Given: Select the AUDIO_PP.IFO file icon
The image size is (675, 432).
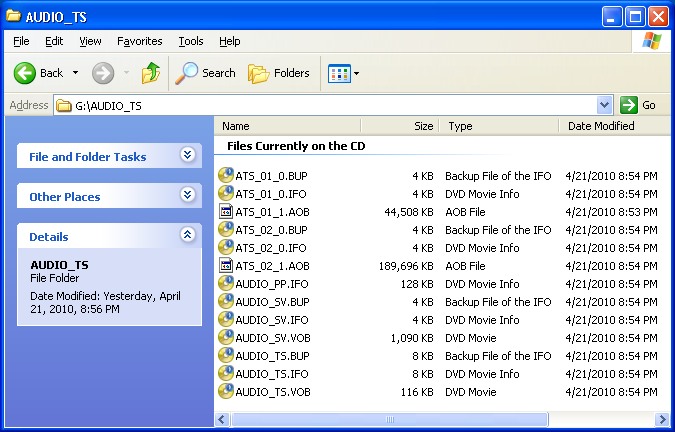Looking at the screenshot, I should pyautogui.click(x=226, y=284).
